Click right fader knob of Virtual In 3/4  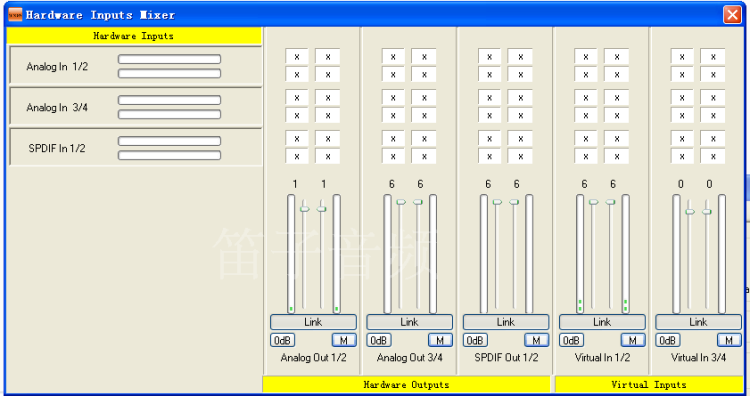(707, 211)
